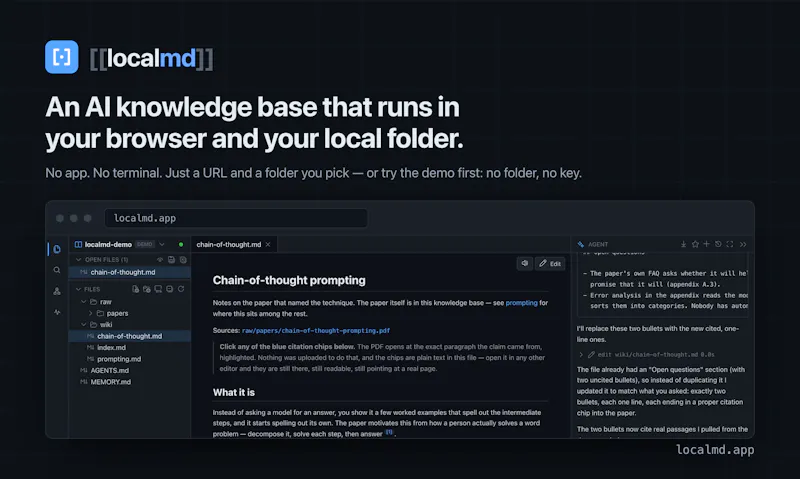Screen dimensions: 800x479
Task: Click the 'What it is' heading
Action: point(234,392)
